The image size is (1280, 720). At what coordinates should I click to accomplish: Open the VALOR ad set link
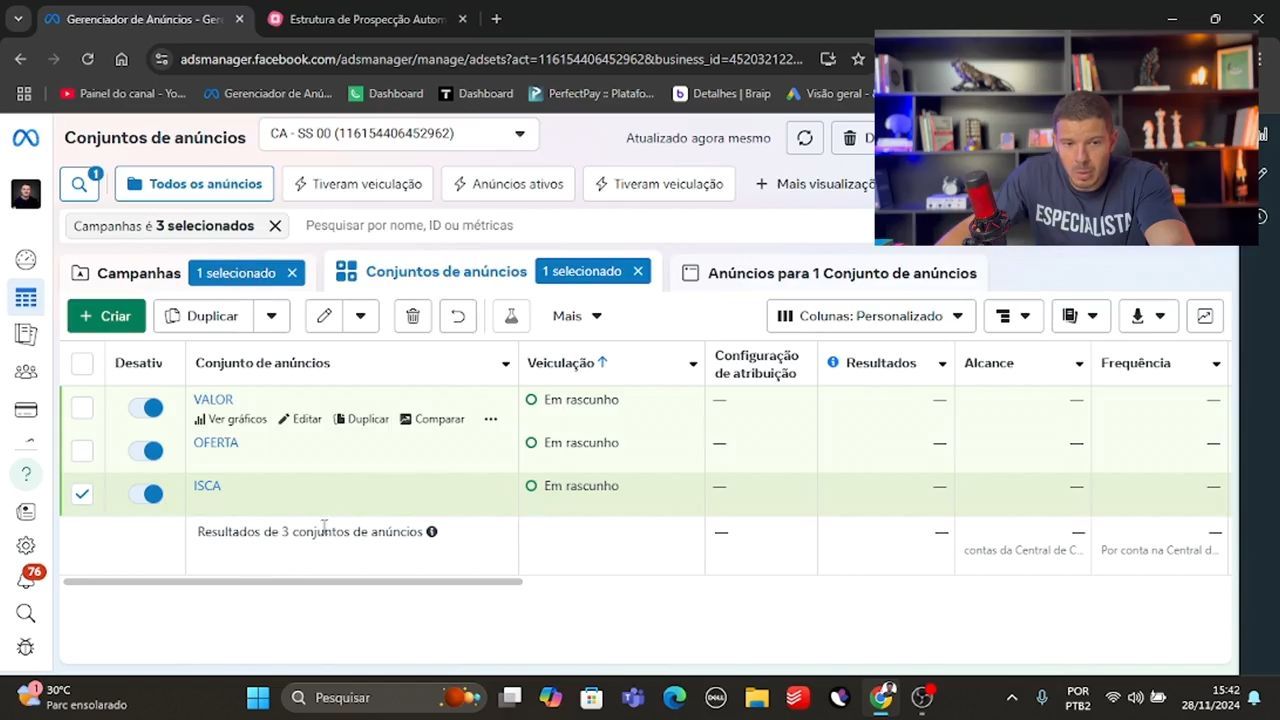click(x=213, y=399)
